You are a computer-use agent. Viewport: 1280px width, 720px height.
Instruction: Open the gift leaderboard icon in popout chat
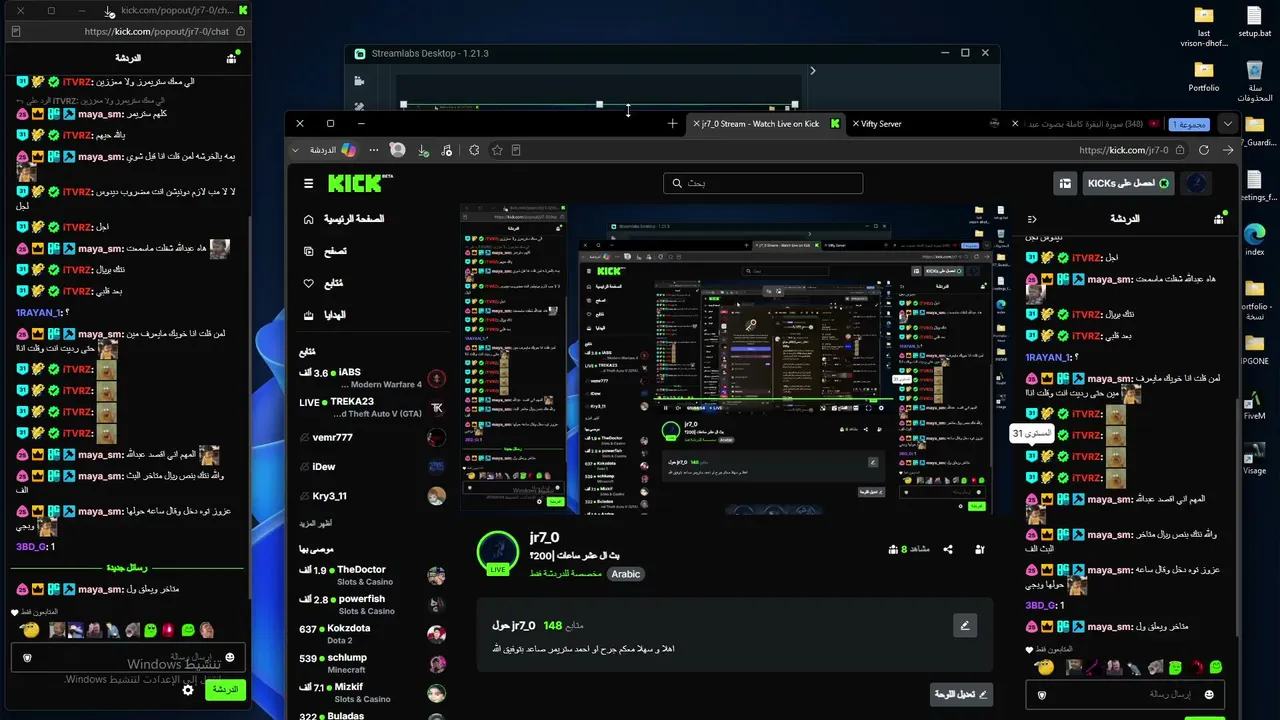point(231,58)
